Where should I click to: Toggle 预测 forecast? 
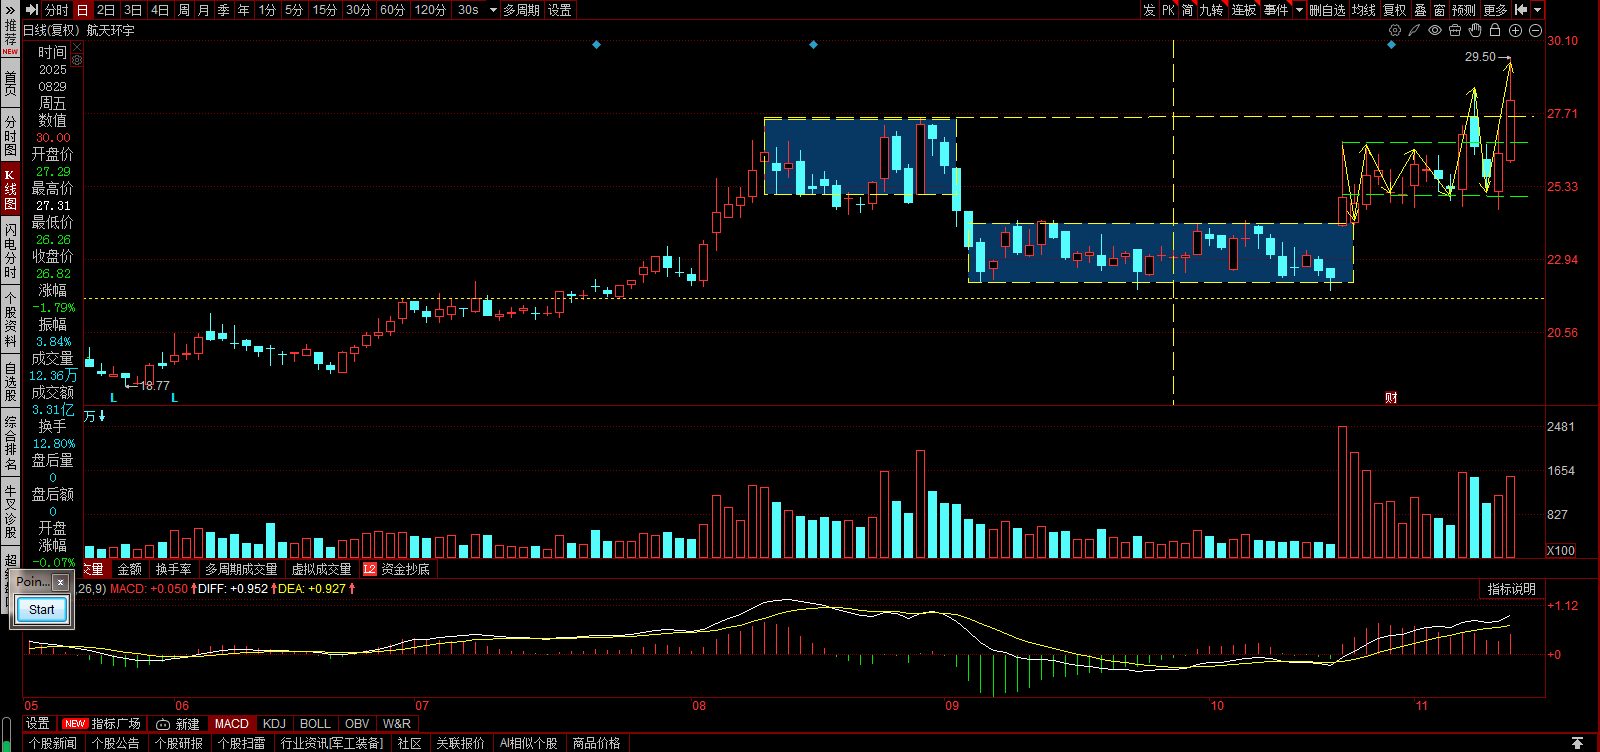(x=1464, y=10)
